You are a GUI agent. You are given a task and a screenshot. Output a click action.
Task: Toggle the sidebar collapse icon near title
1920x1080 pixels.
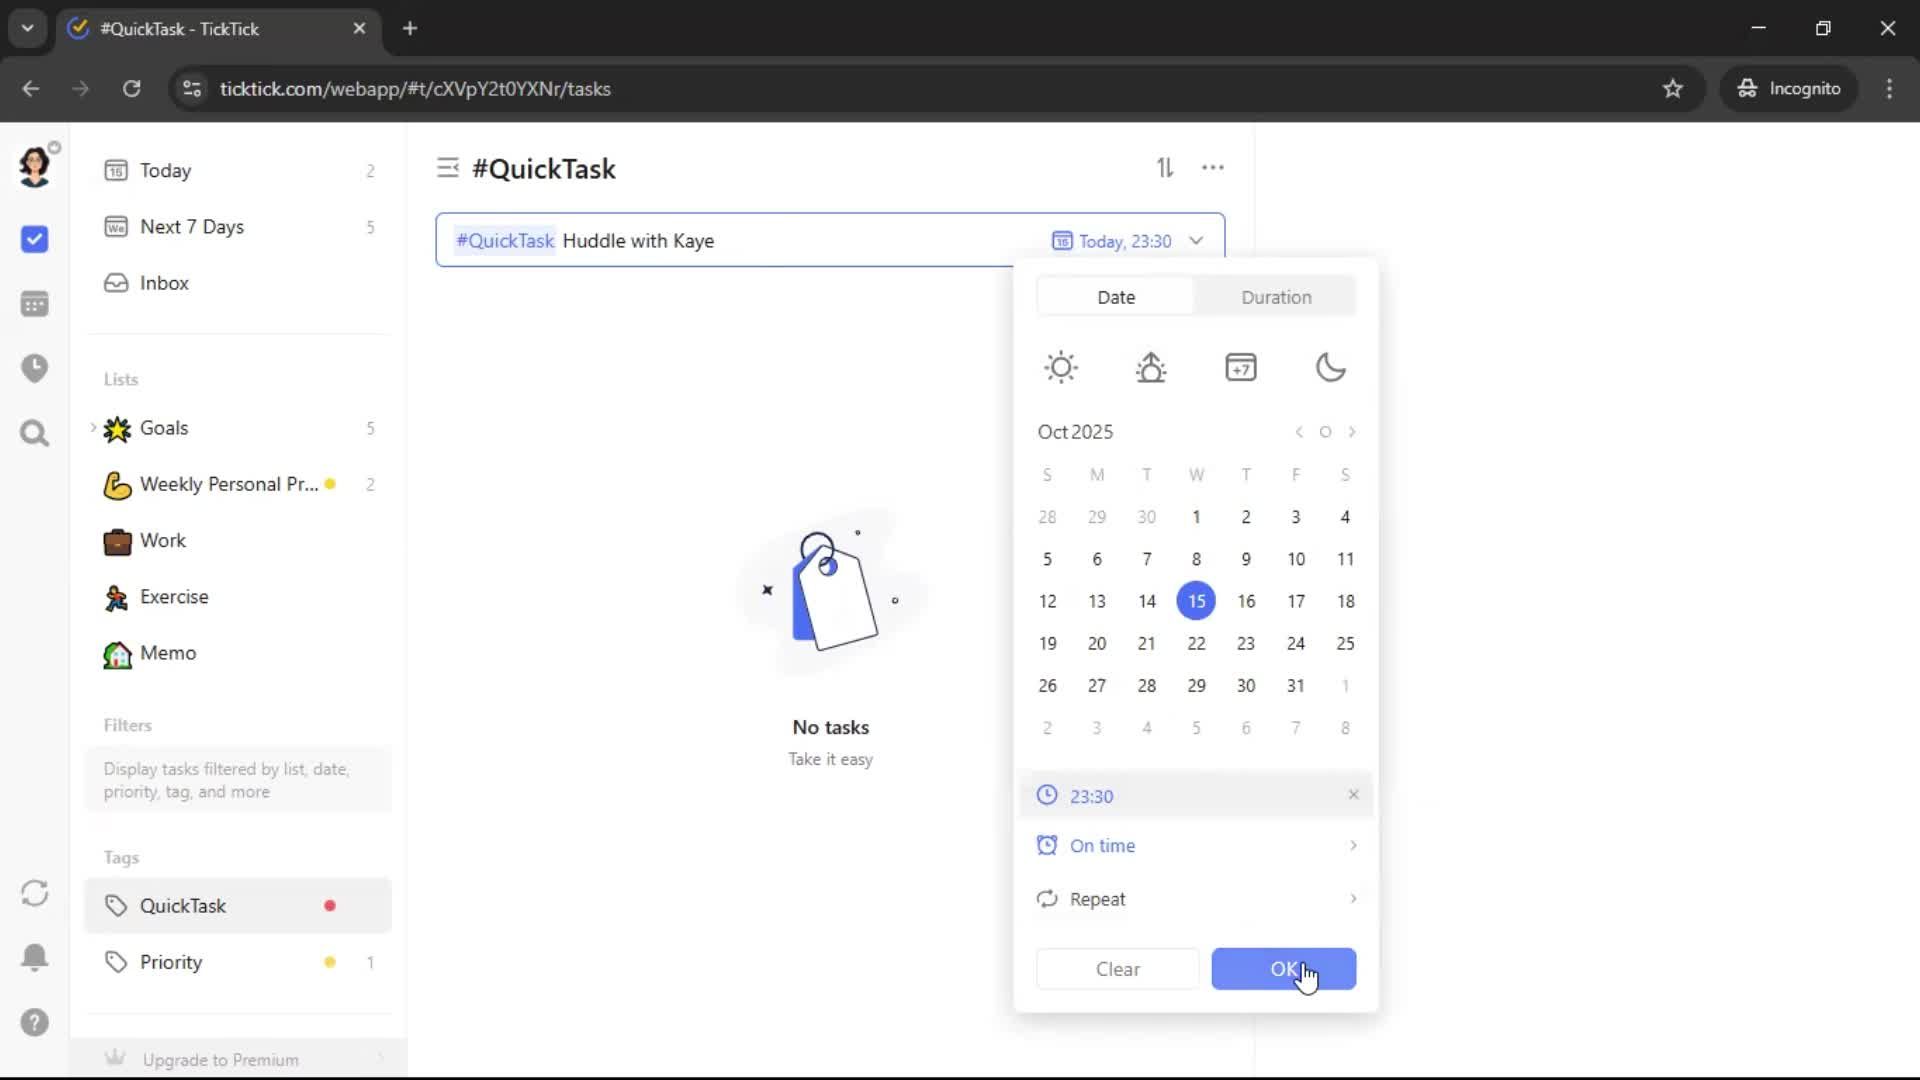[x=447, y=168]
